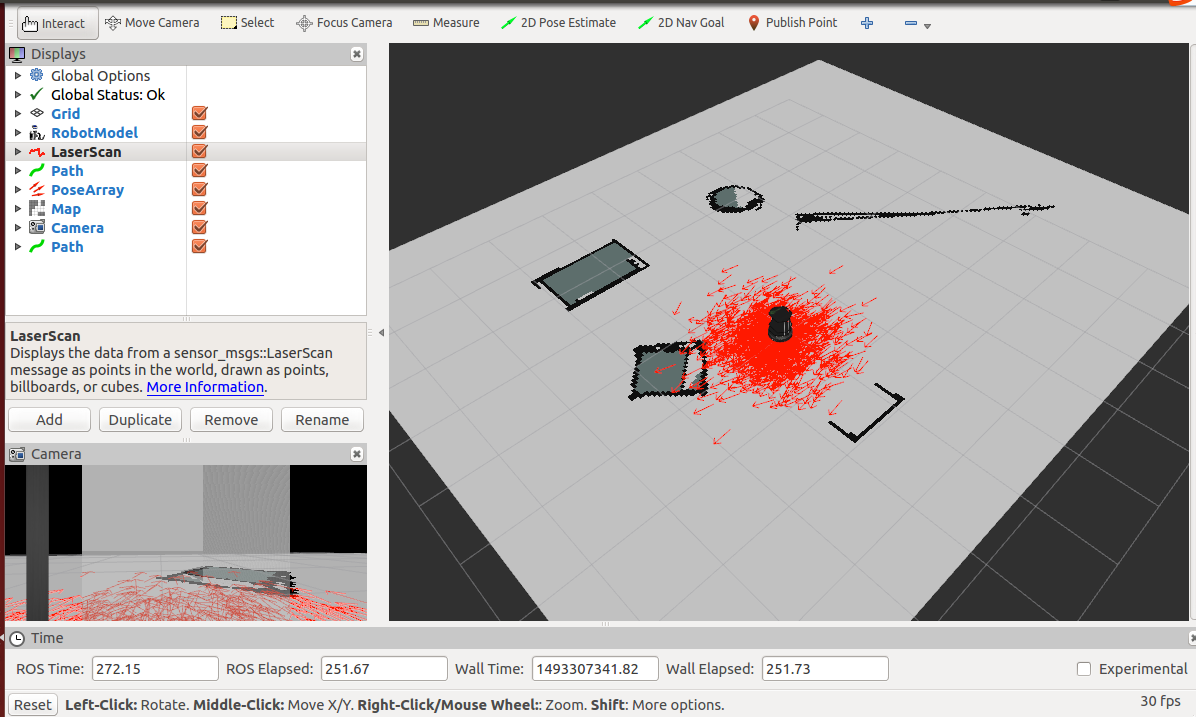Expand the Global Options row
The height and width of the screenshot is (717, 1196).
[18, 76]
